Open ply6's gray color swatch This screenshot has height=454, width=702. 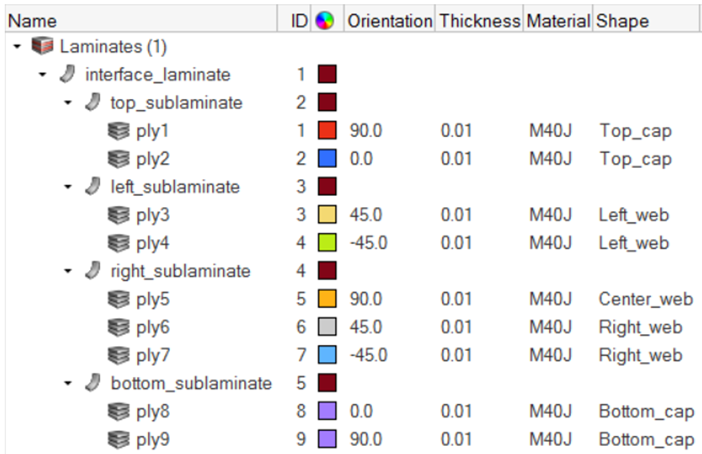[327, 327]
